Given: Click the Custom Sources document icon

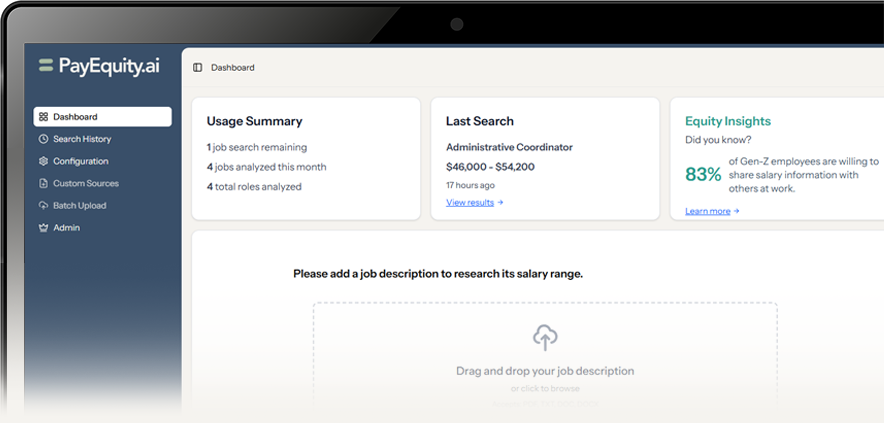Looking at the screenshot, I should coord(43,183).
